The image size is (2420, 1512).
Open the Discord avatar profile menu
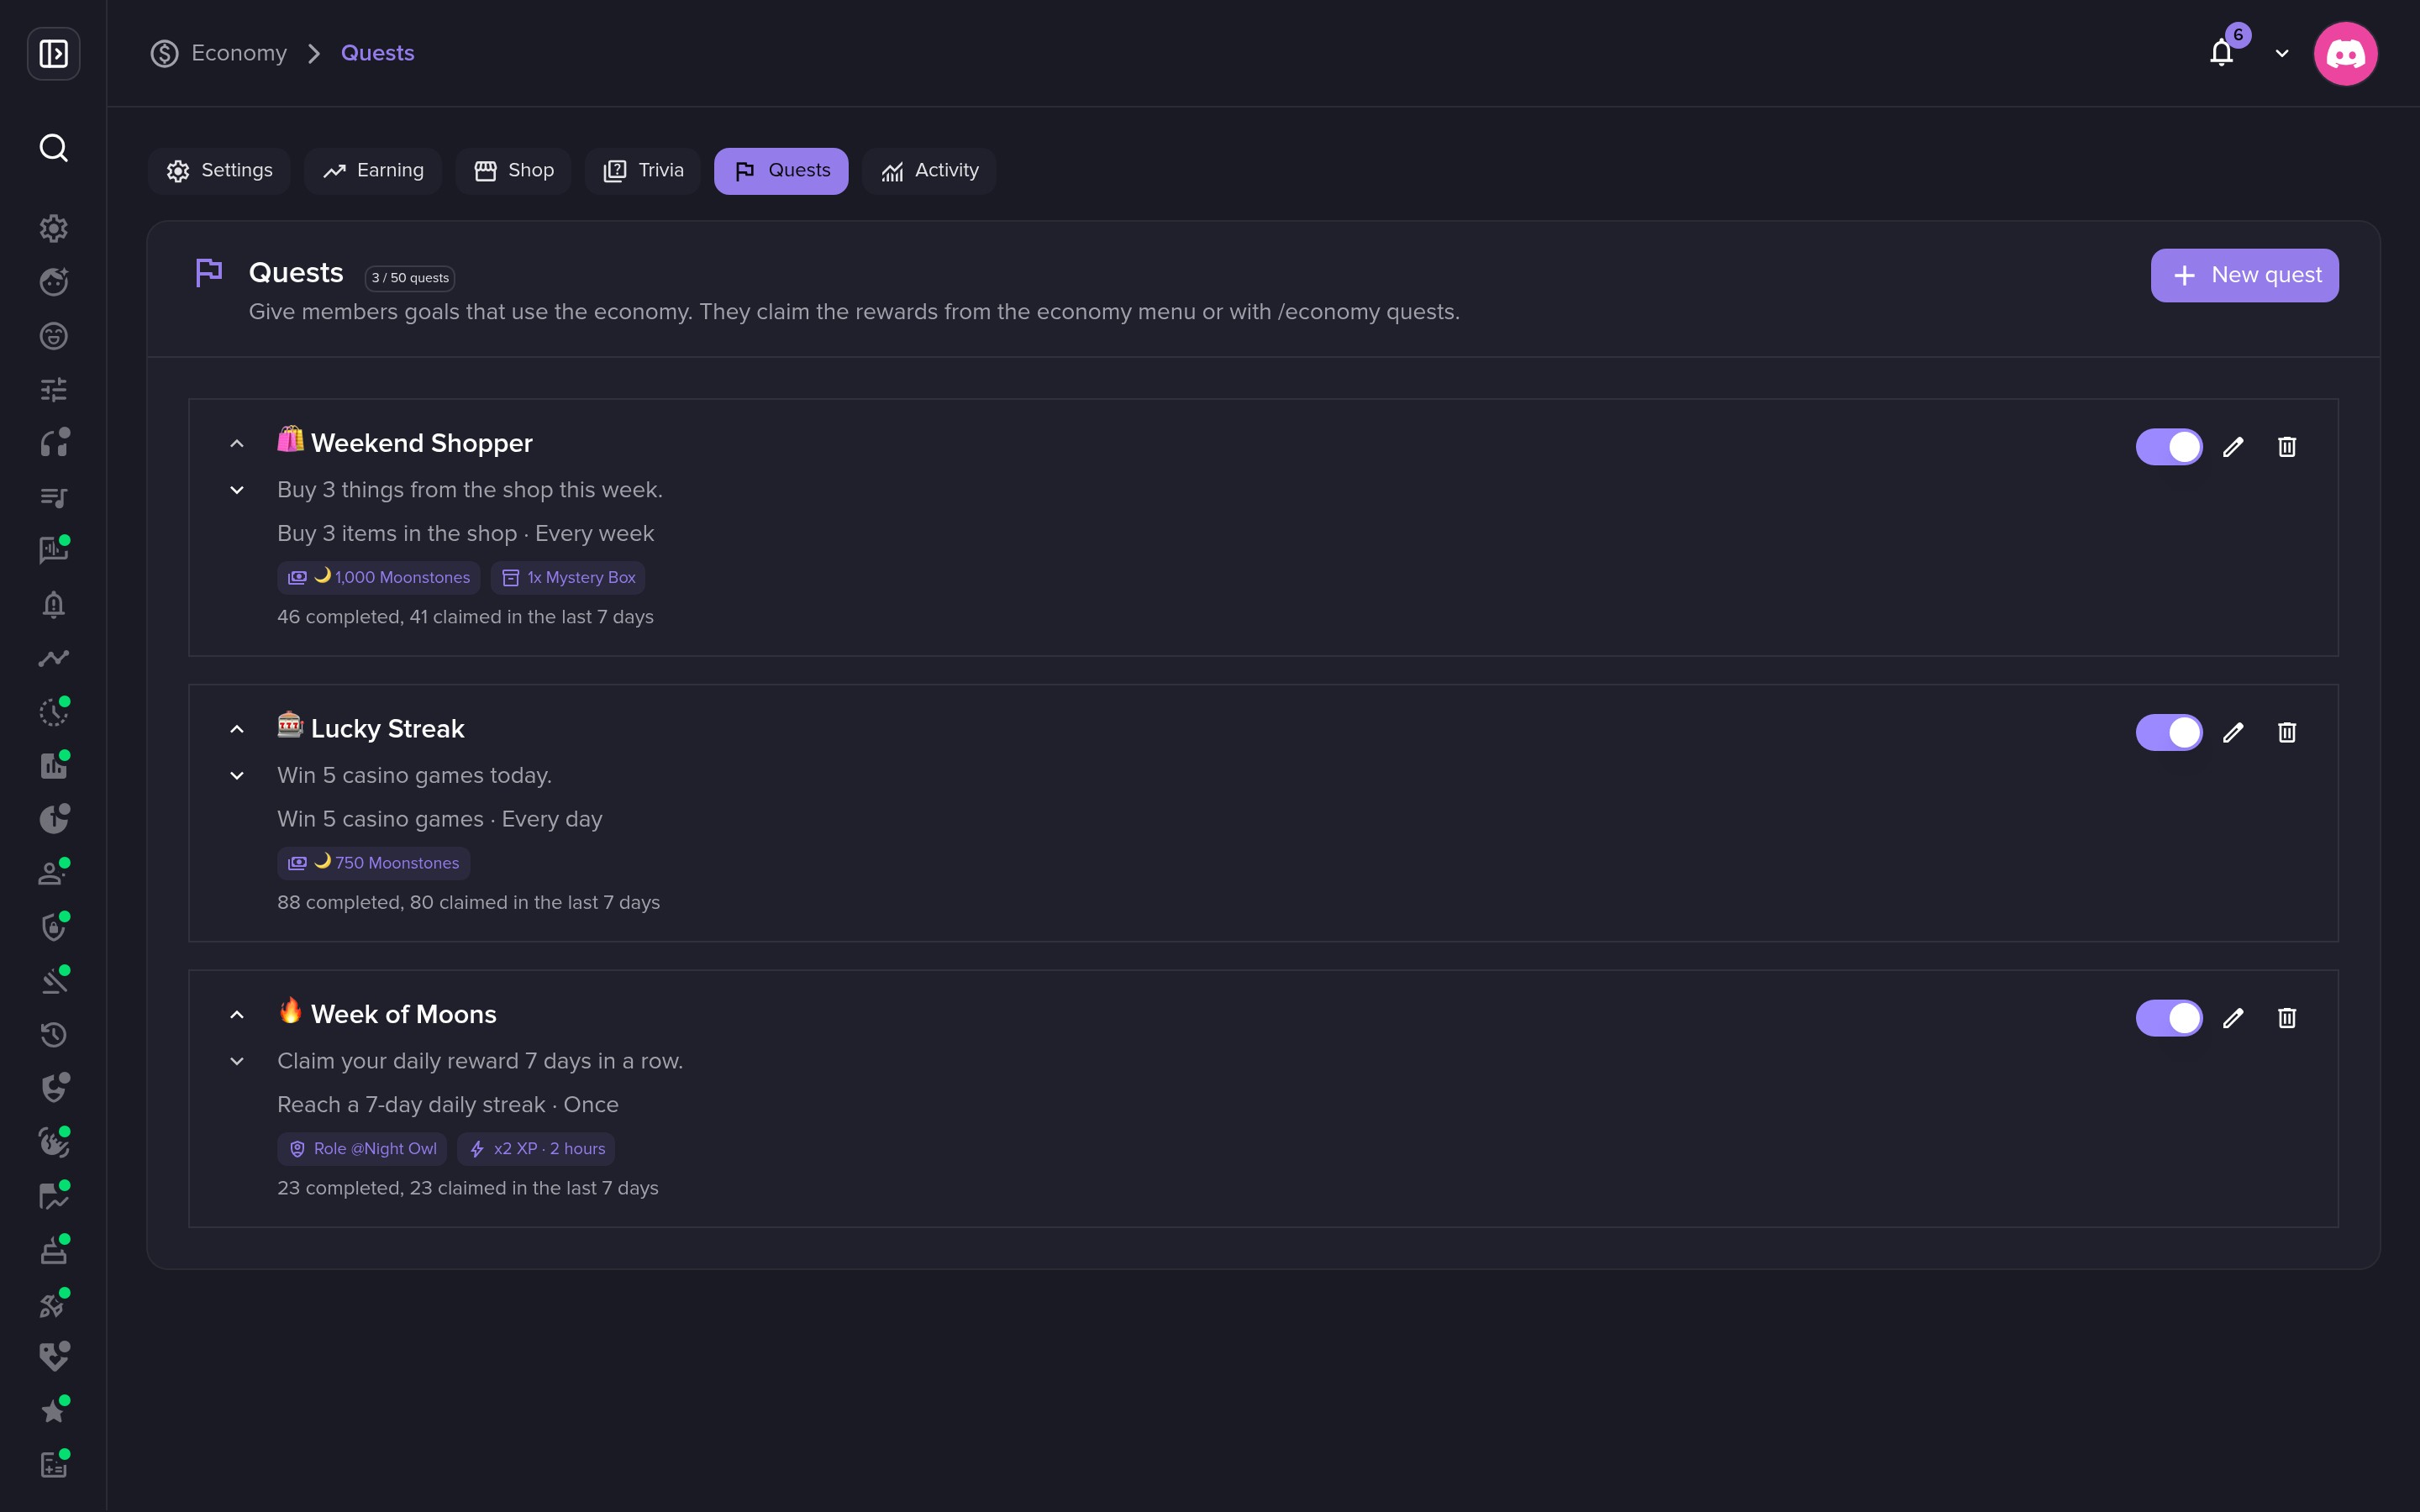[2345, 53]
